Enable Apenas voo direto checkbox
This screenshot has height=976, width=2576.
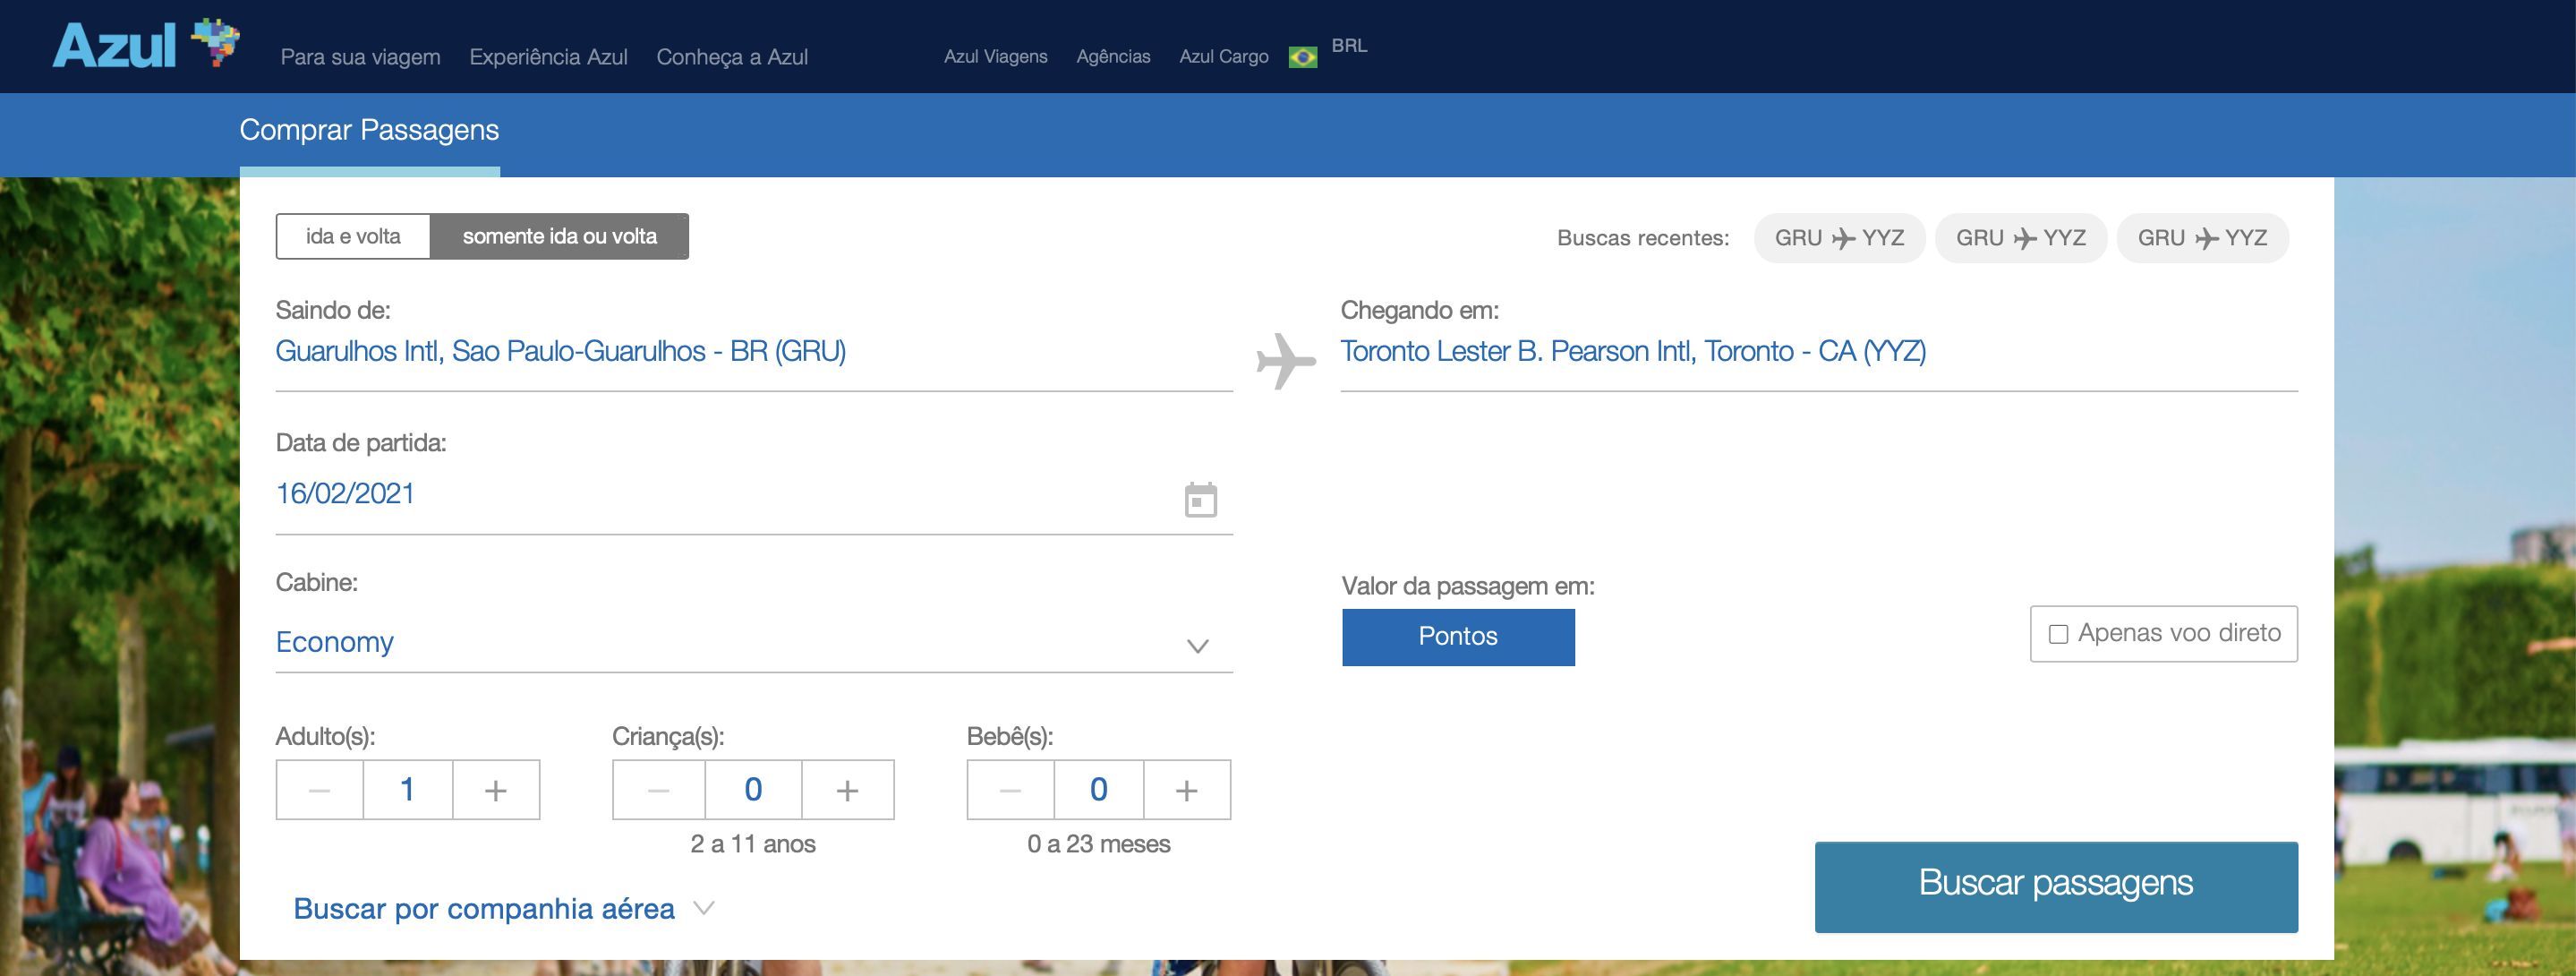click(2058, 634)
